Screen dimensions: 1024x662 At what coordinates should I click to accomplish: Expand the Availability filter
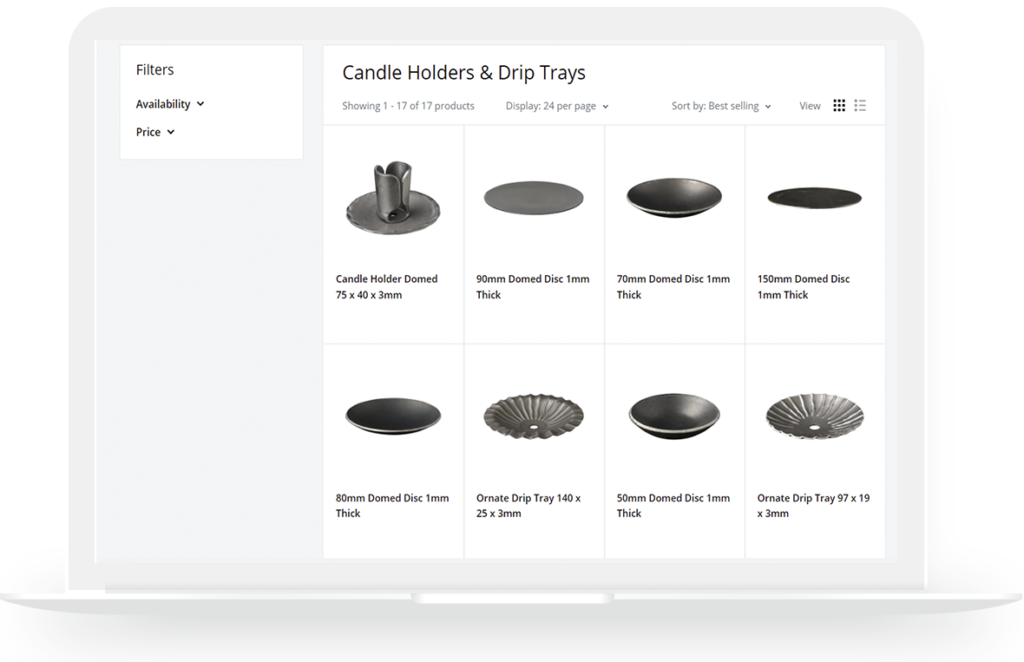click(x=169, y=104)
